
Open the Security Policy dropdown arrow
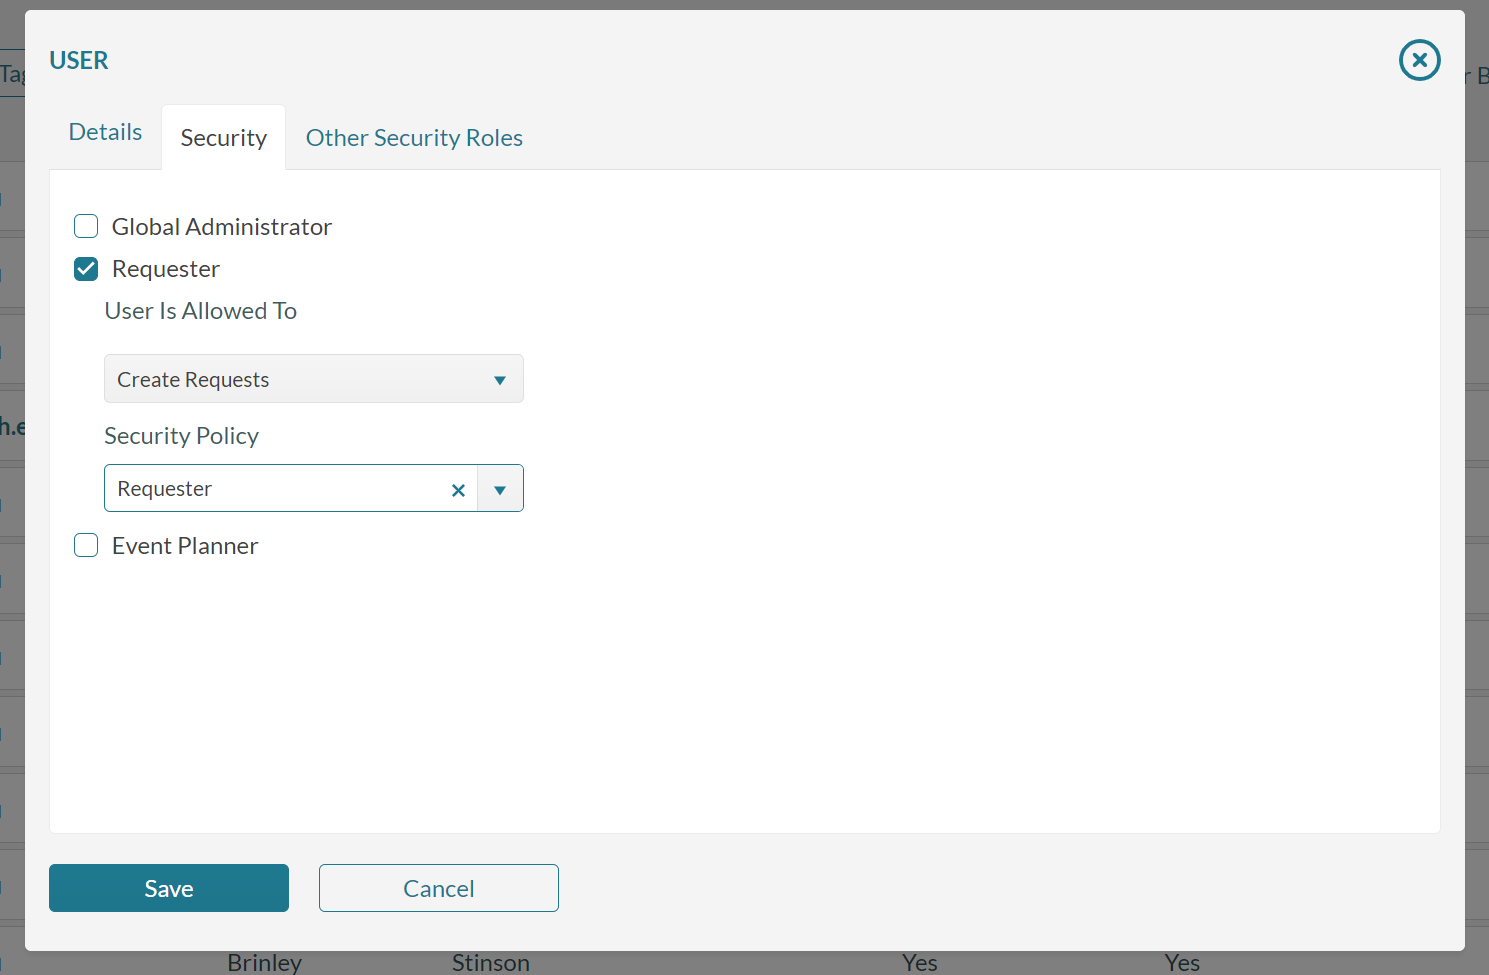click(500, 489)
